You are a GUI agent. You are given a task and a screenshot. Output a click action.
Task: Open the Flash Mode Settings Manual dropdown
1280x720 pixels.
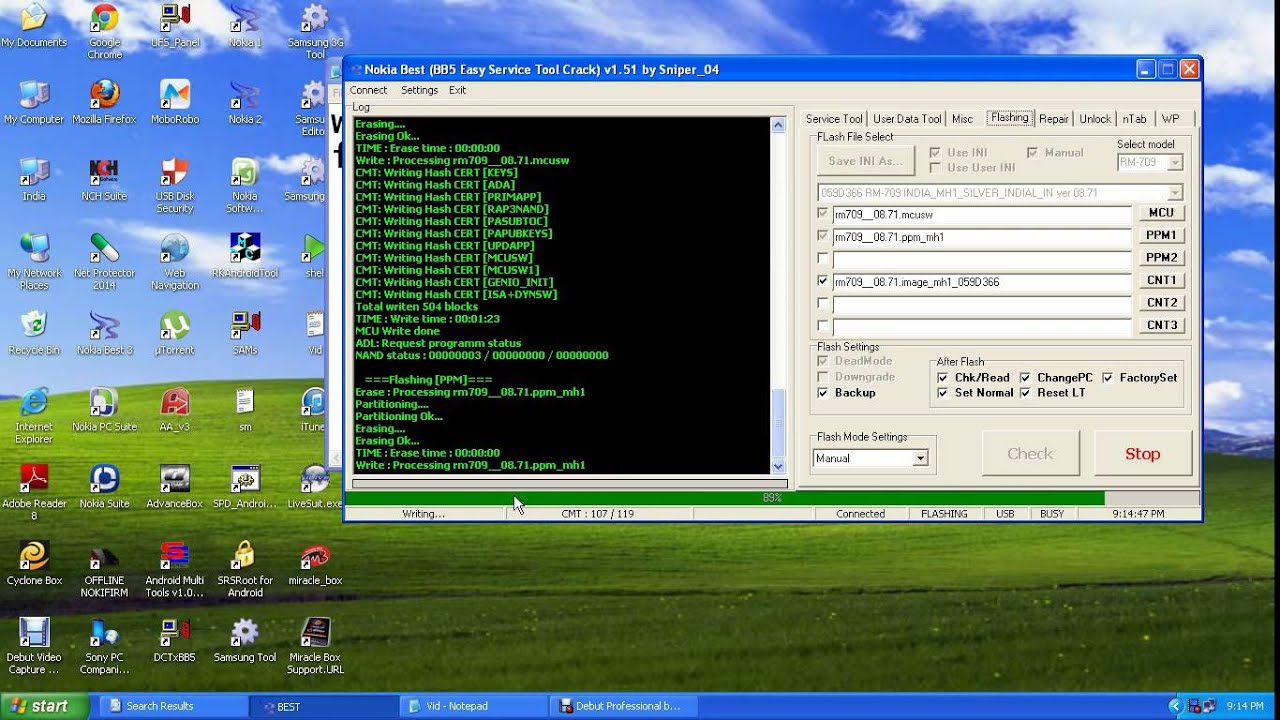[920, 458]
